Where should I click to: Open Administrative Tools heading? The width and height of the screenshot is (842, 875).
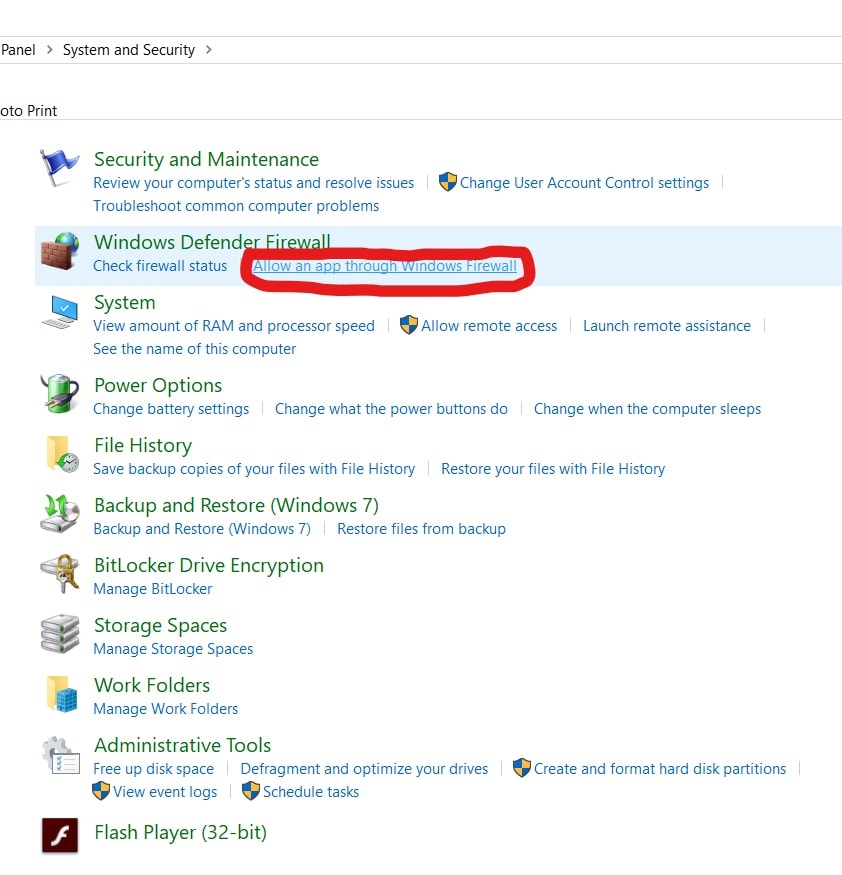[x=182, y=746]
